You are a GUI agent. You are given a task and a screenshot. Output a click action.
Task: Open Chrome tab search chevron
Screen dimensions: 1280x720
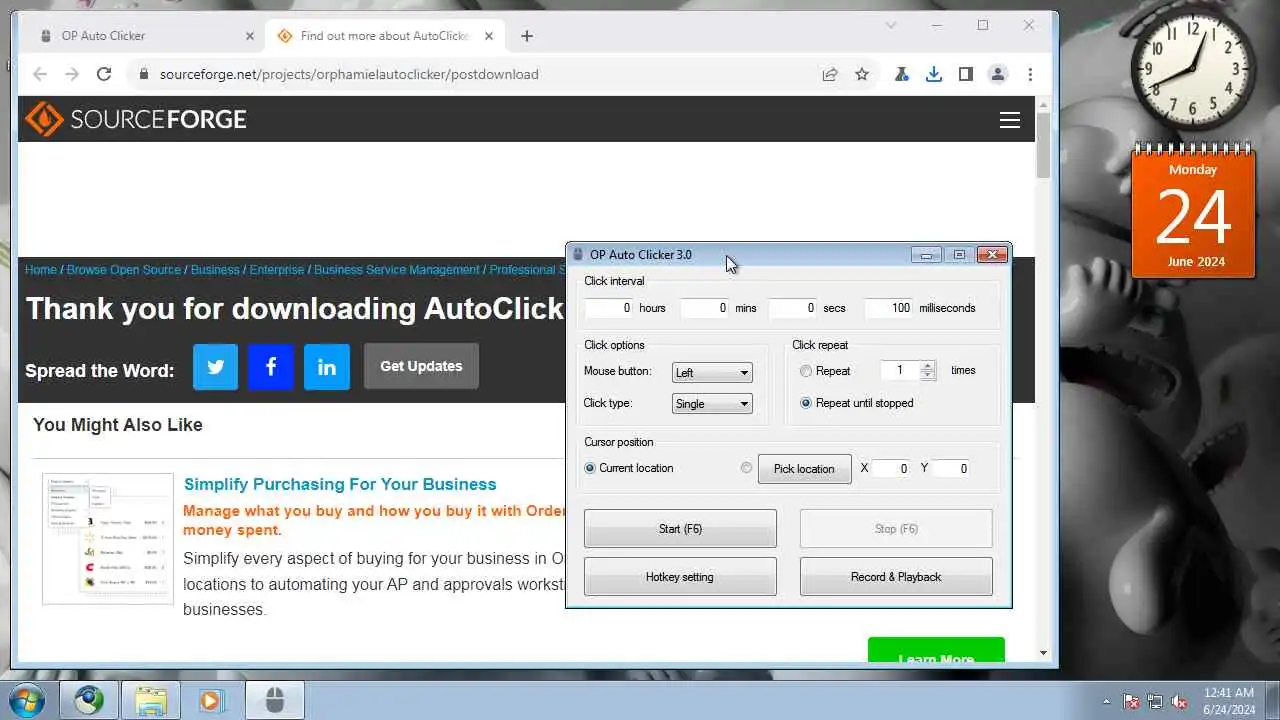coord(891,25)
